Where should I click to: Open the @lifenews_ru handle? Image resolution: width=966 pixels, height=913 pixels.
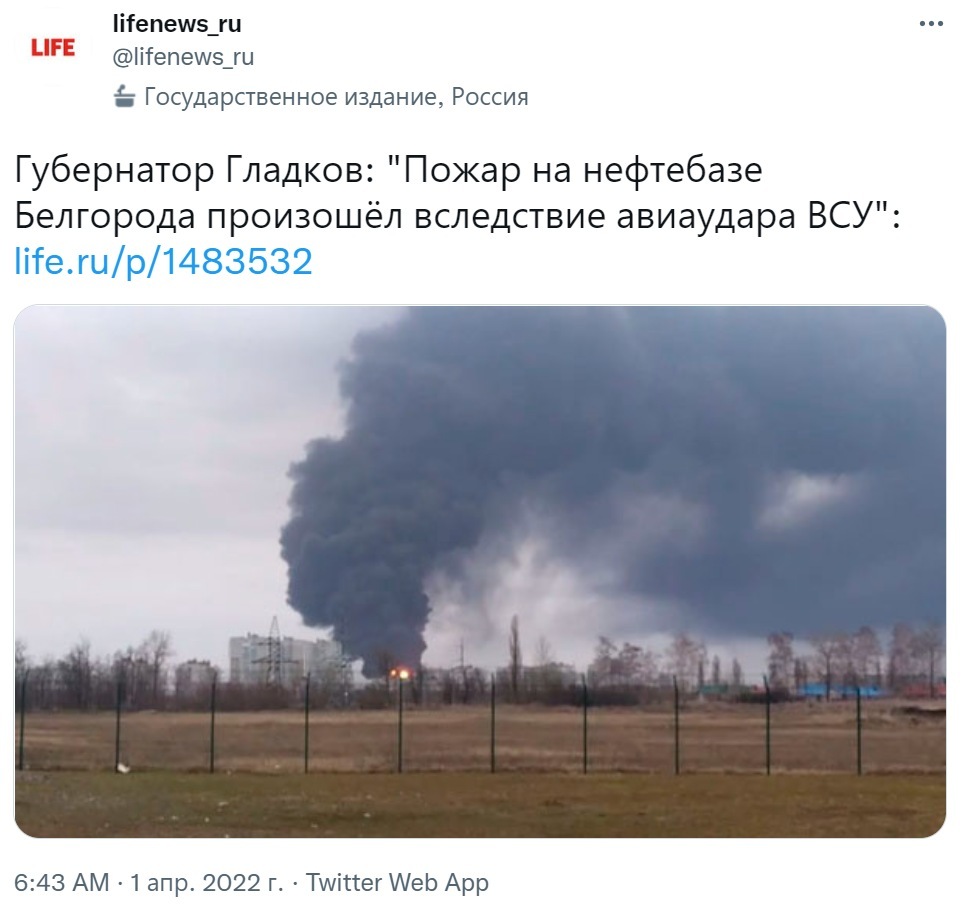click(x=183, y=57)
